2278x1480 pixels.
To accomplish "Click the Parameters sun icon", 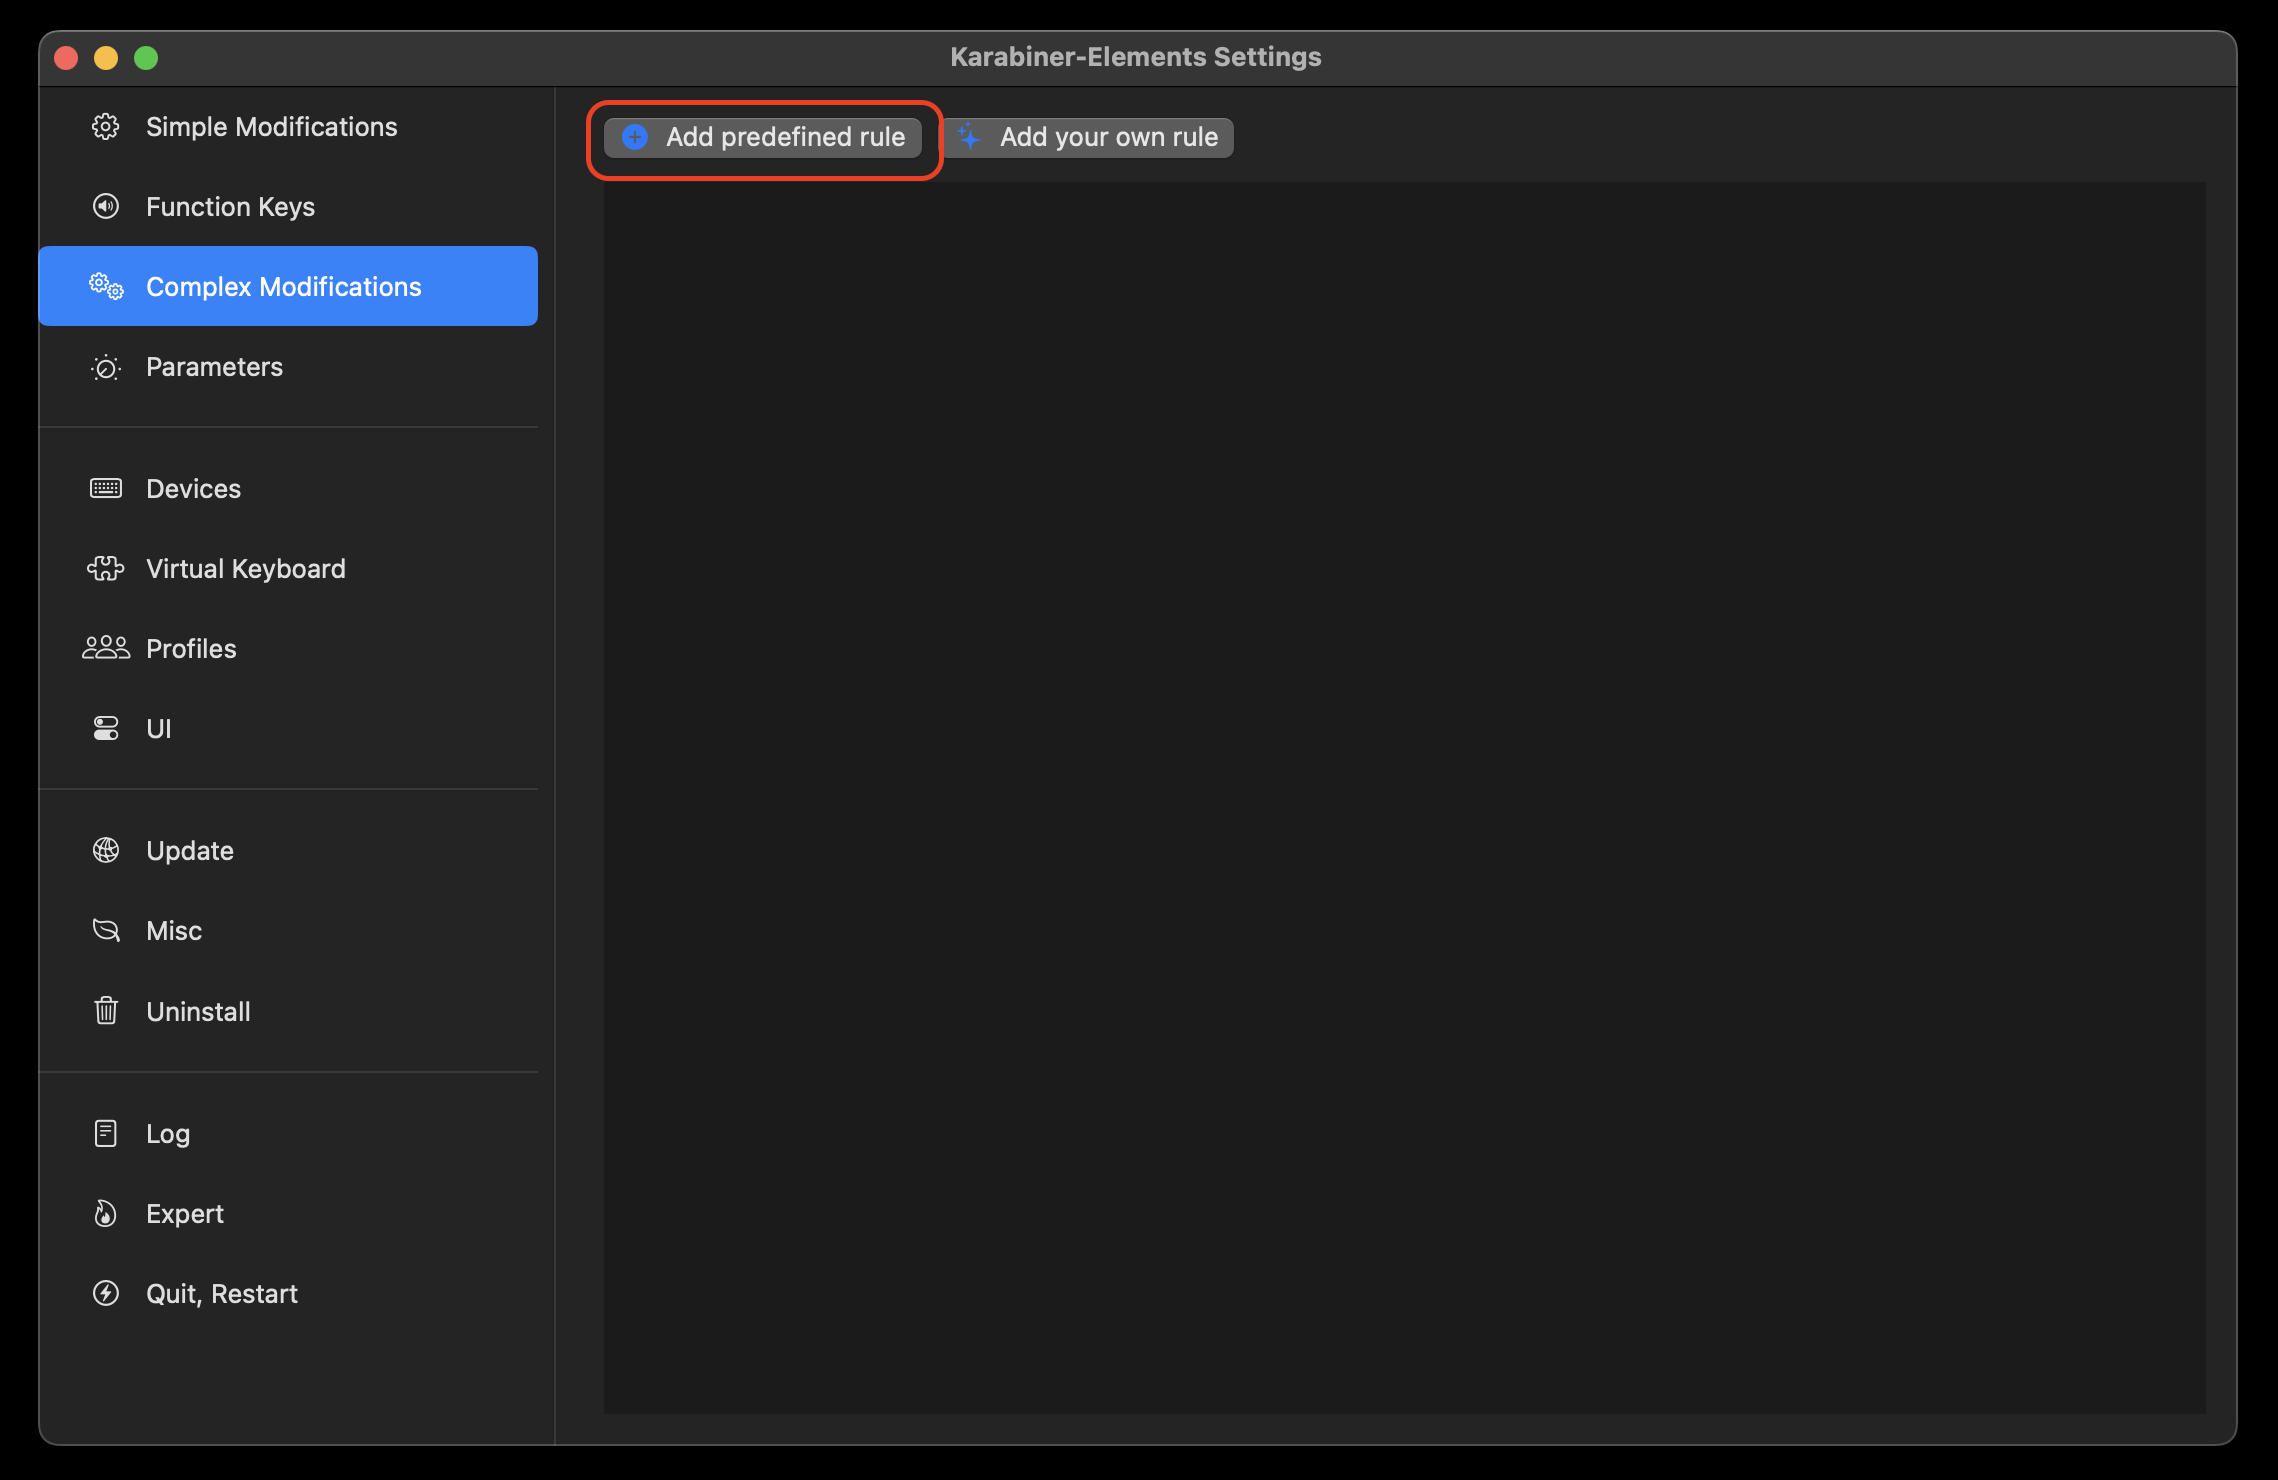I will click(x=106, y=367).
